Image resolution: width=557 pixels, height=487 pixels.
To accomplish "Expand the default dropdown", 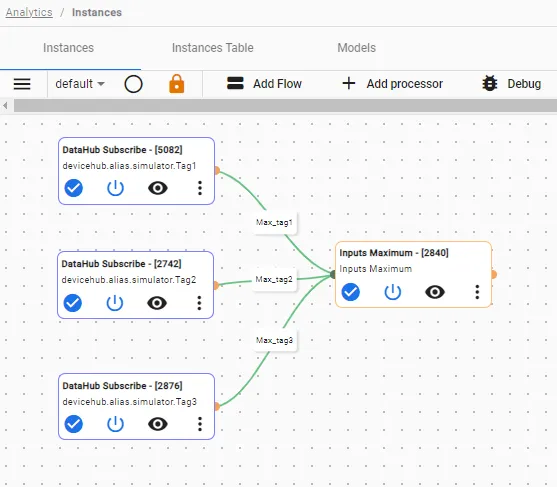I will pyautogui.click(x=80, y=84).
